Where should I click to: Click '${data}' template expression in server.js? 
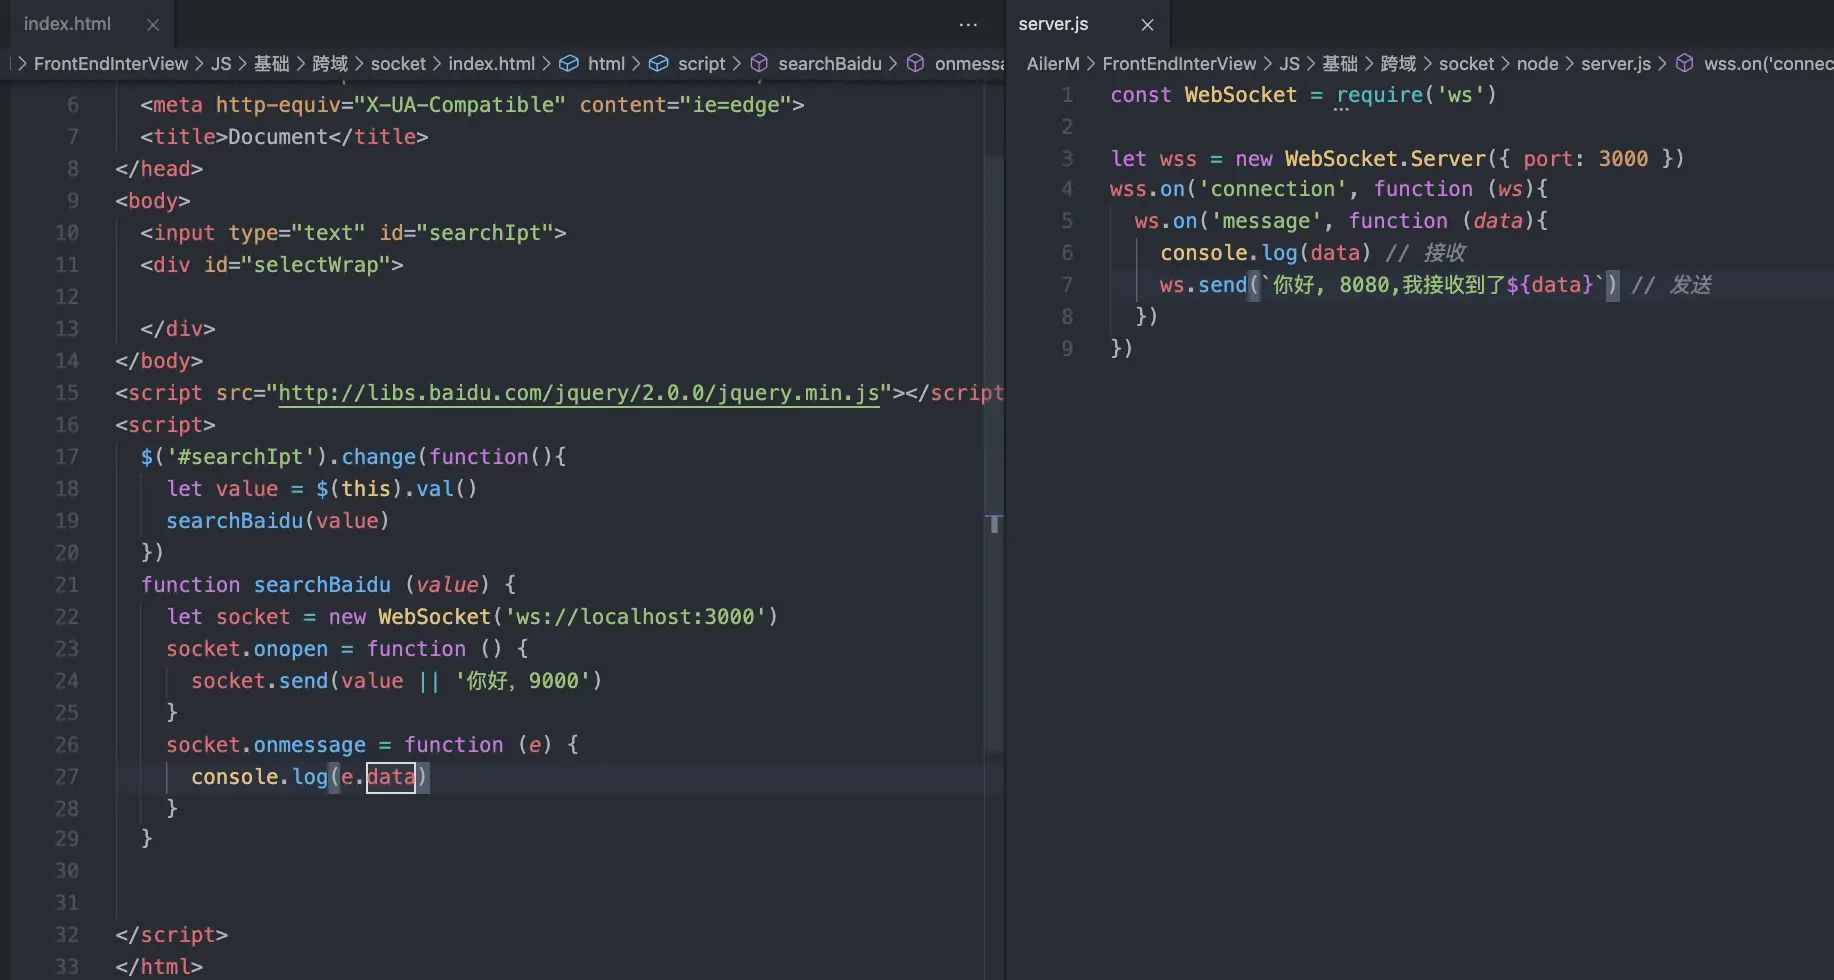[x=1550, y=285]
